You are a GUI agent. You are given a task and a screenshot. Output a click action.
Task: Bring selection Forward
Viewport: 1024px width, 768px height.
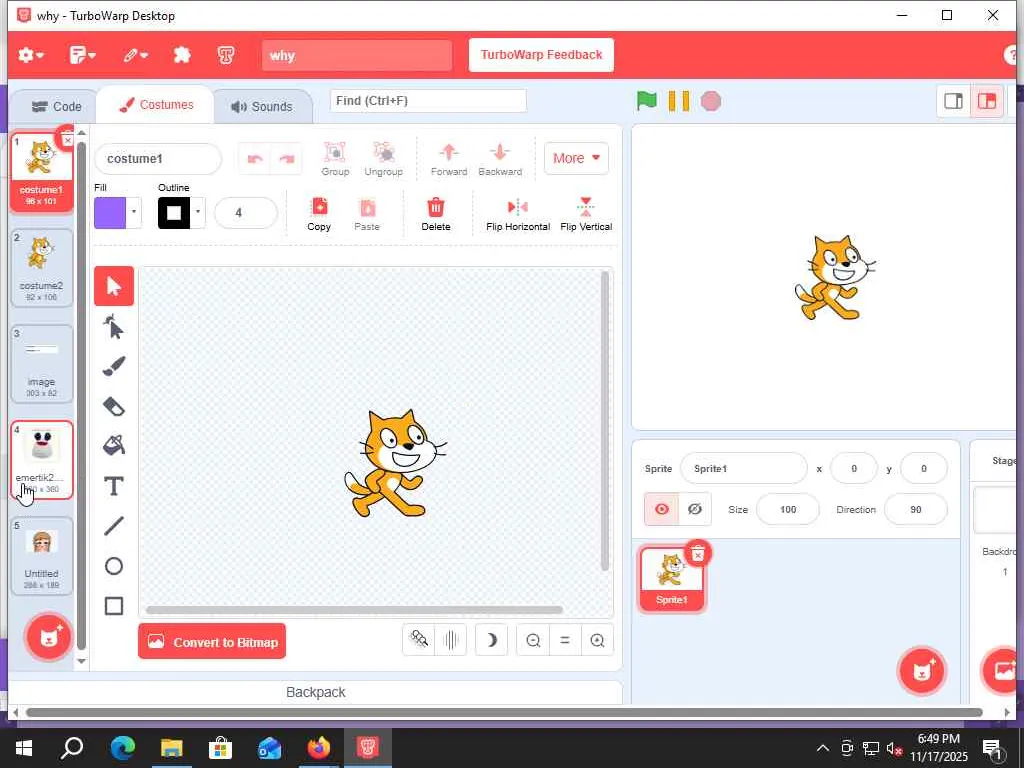click(x=449, y=159)
